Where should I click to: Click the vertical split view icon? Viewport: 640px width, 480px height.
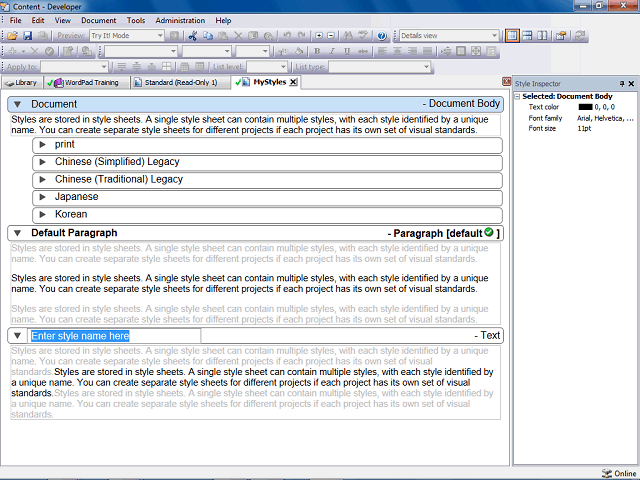pyautogui.click(x=542, y=36)
